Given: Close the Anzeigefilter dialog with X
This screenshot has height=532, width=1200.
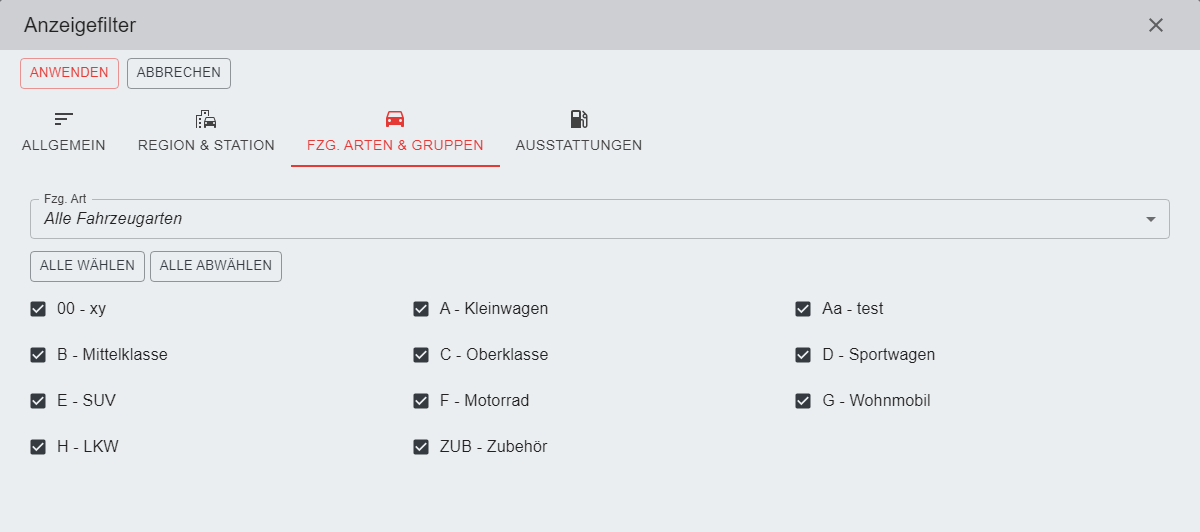Looking at the screenshot, I should point(1156,25).
